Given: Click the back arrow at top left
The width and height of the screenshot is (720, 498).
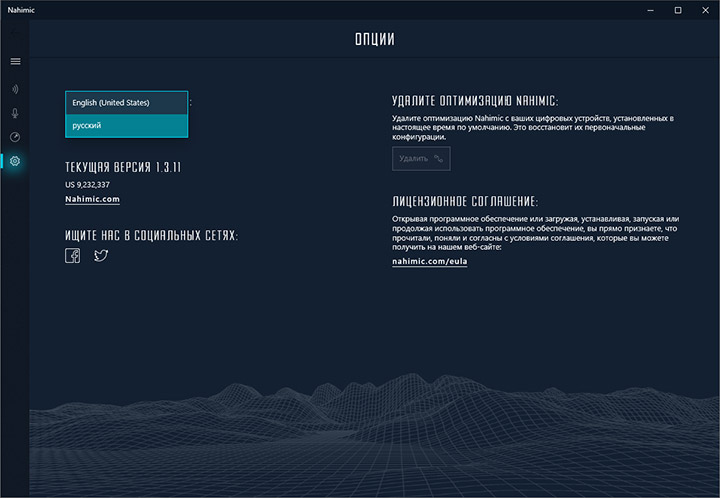Looking at the screenshot, I should [15, 32].
